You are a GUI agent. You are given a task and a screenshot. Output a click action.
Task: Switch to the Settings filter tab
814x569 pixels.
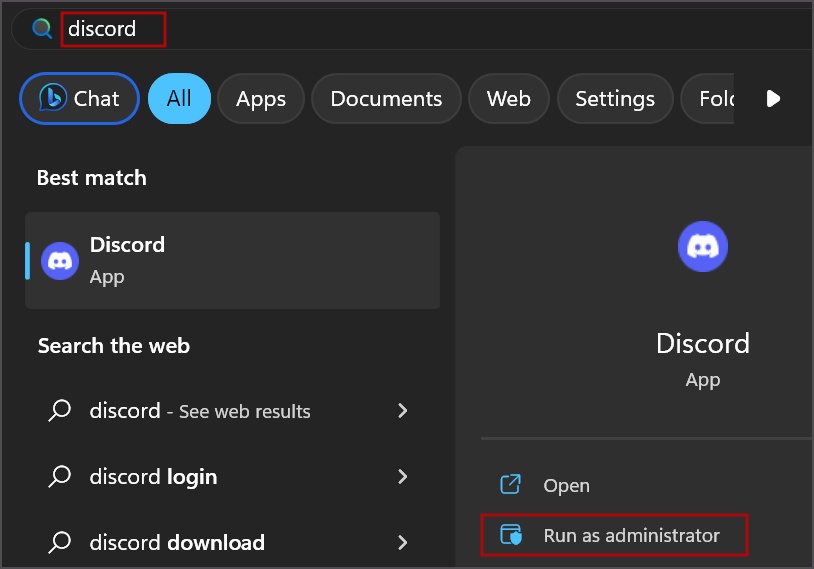click(615, 99)
